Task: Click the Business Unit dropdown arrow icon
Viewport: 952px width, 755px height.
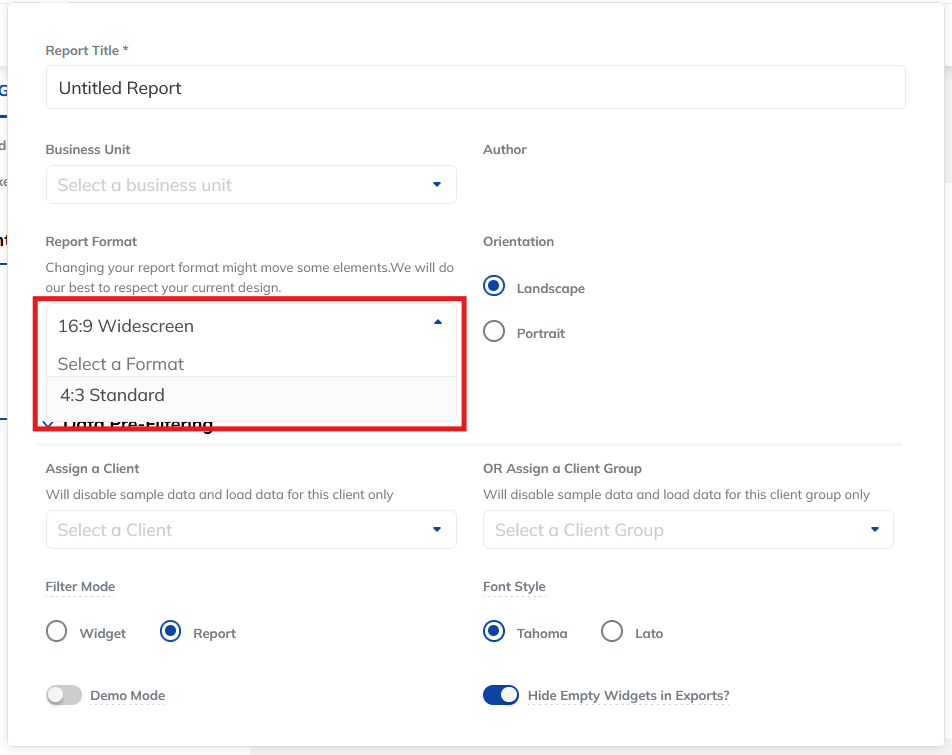Action: point(437,185)
